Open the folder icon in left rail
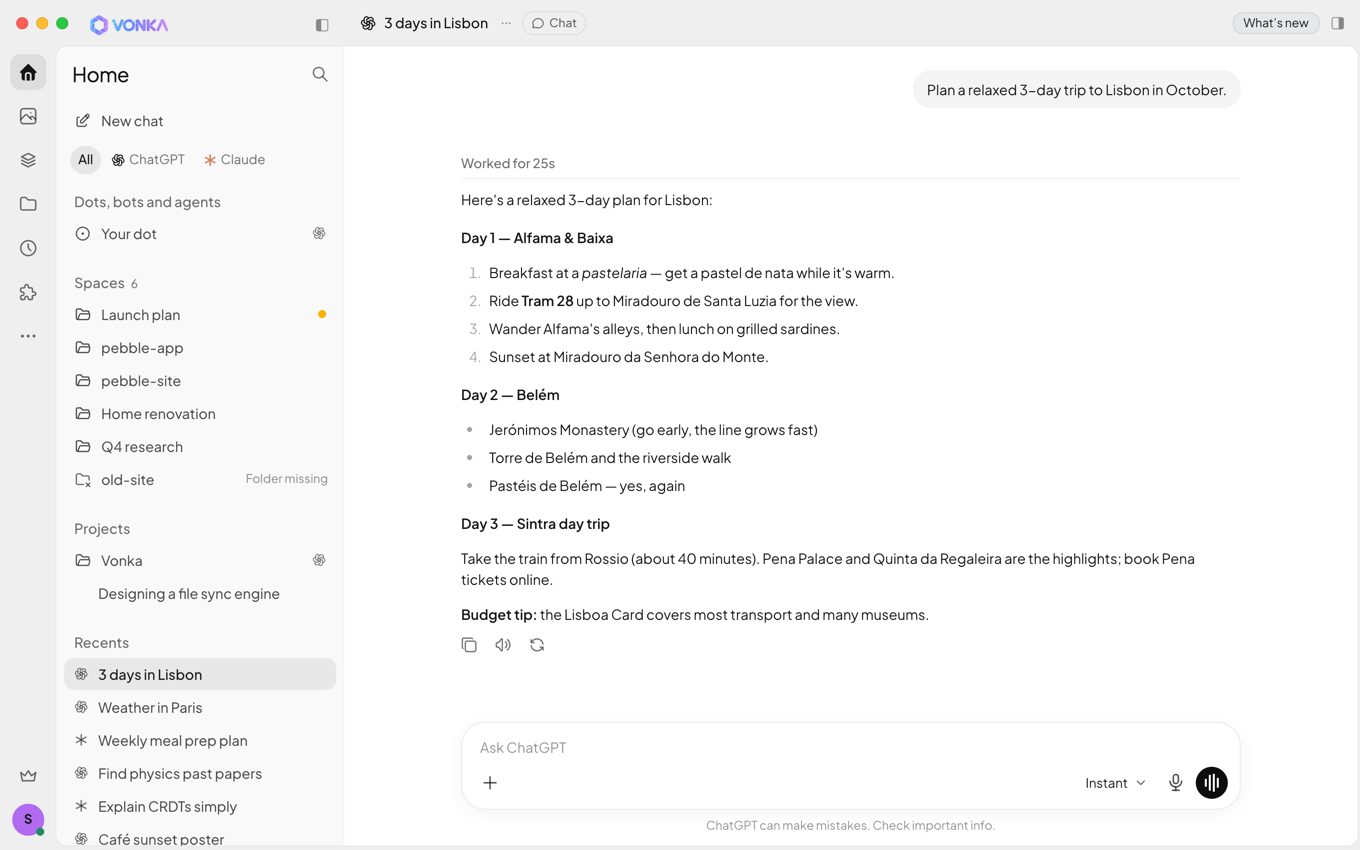The width and height of the screenshot is (1360, 850). [x=28, y=204]
